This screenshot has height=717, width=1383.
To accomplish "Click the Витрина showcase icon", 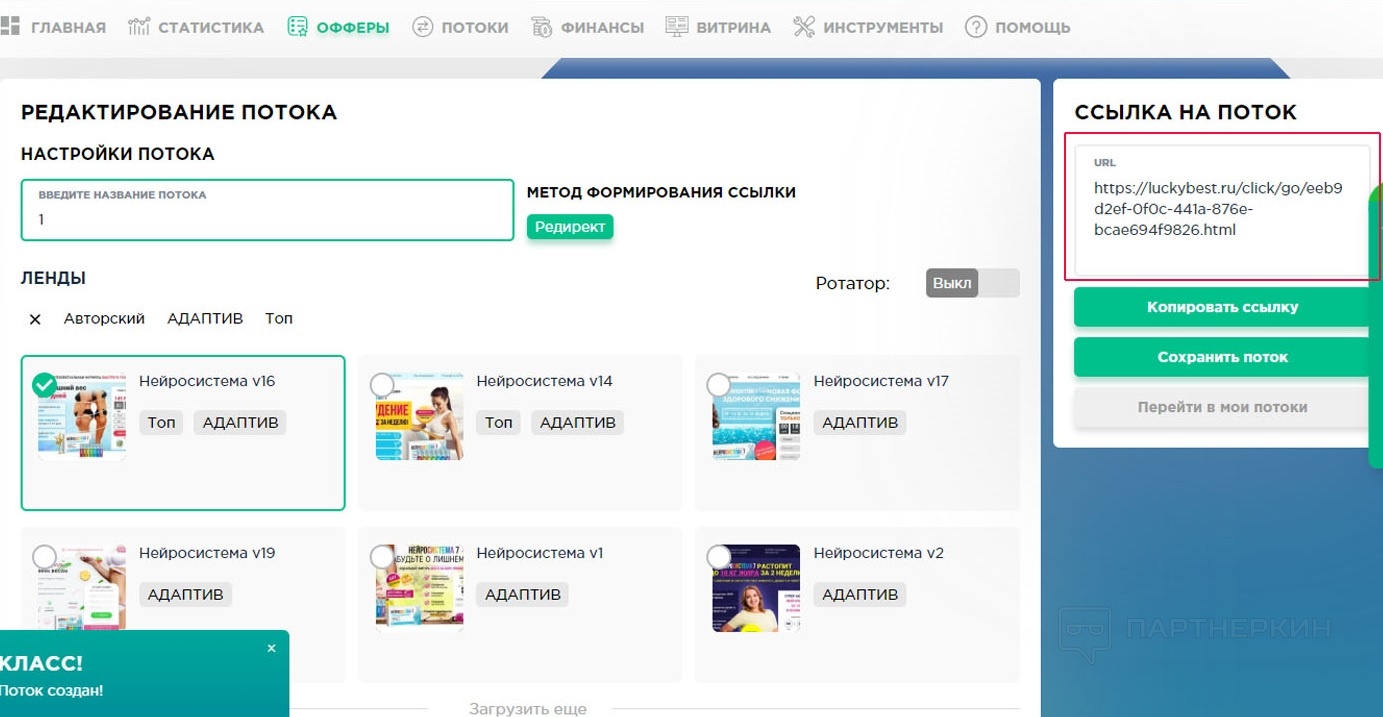I will point(676,27).
